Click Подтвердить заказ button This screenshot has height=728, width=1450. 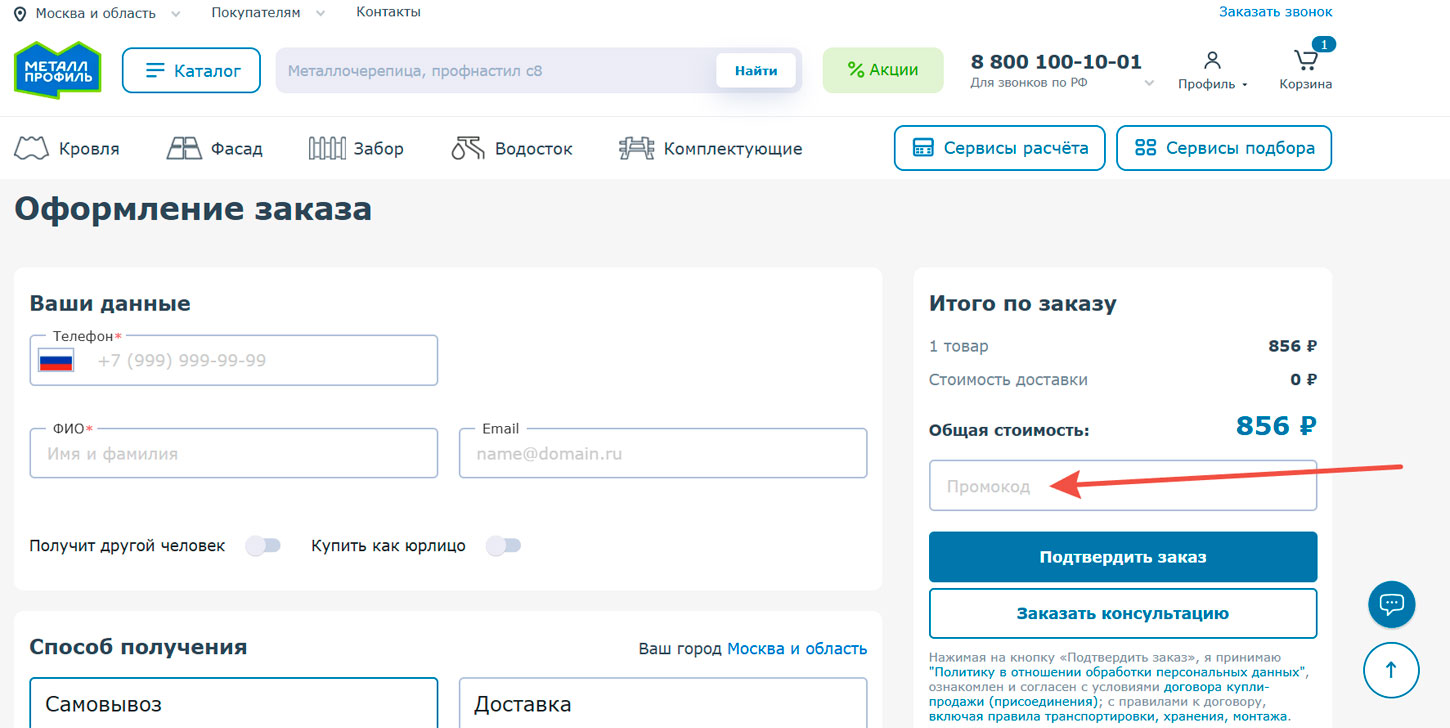coord(1123,557)
